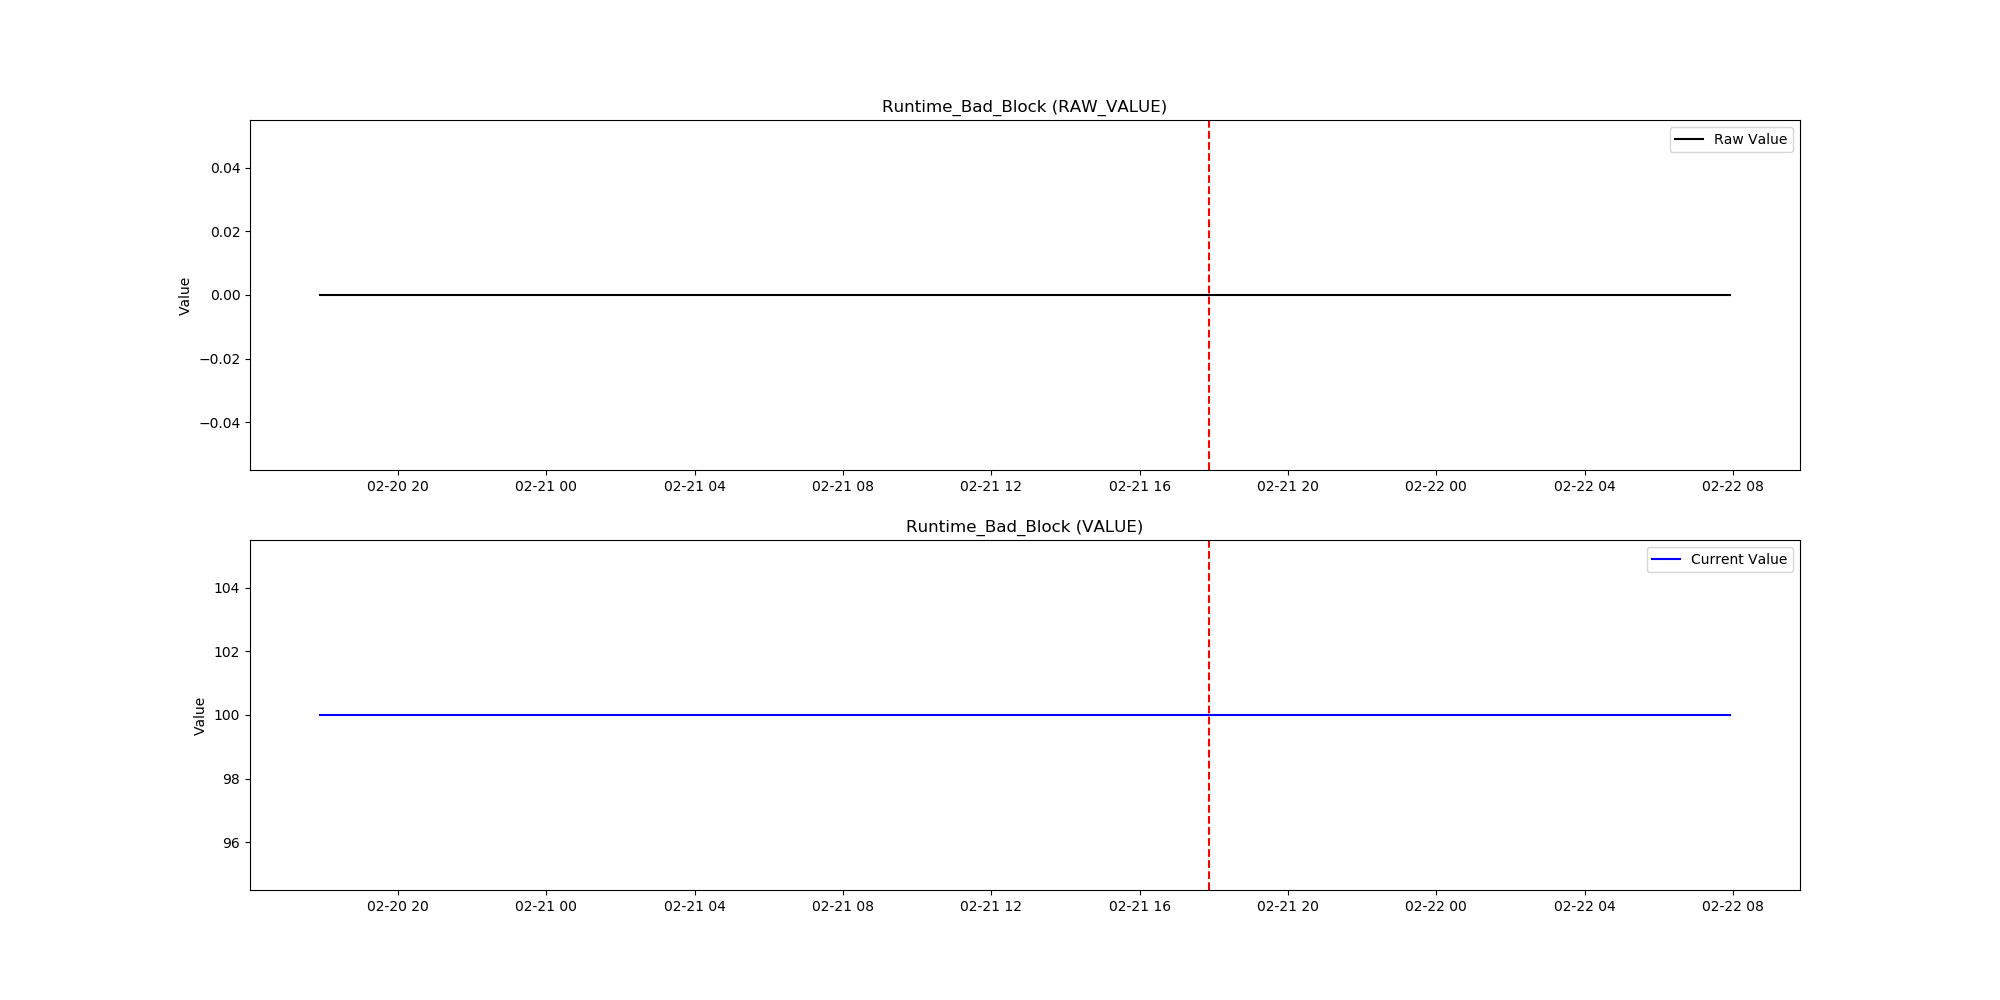Click the 100 y-axis tick label
The height and width of the screenshot is (1000, 2000).
(227, 716)
